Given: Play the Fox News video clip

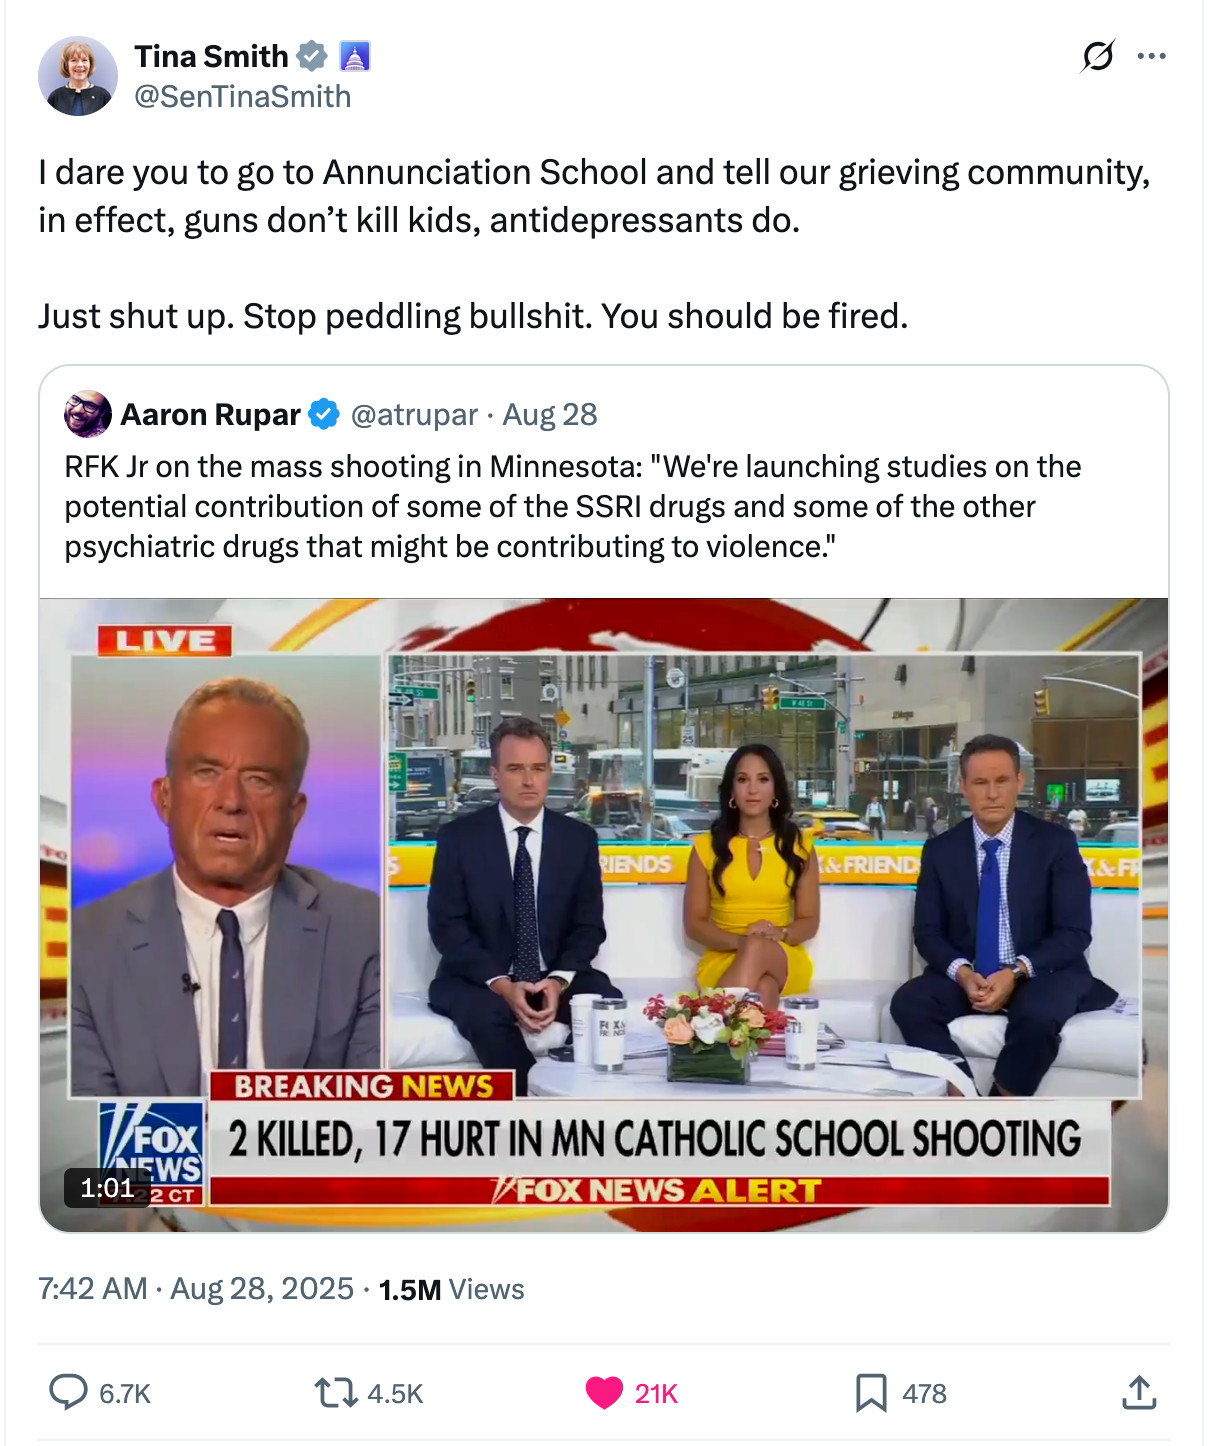Looking at the screenshot, I should [x=604, y=915].
